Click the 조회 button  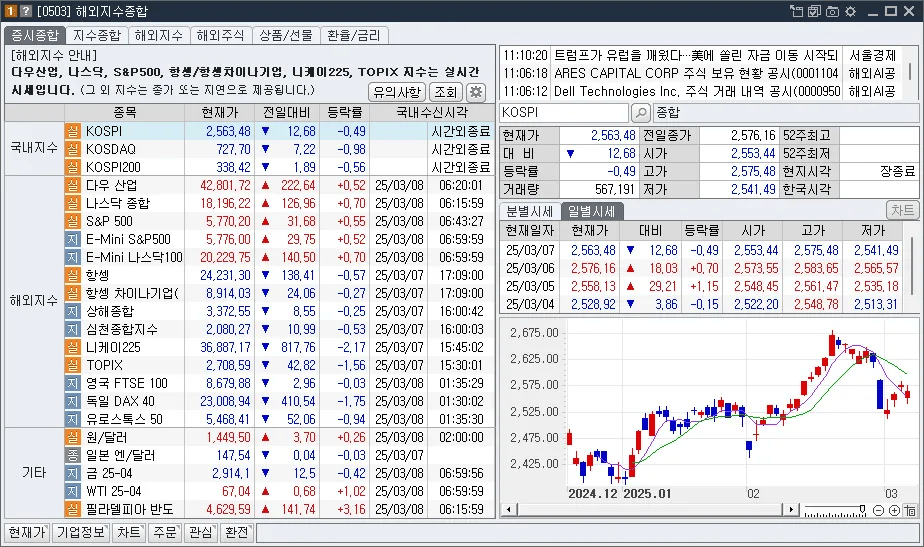point(446,92)
